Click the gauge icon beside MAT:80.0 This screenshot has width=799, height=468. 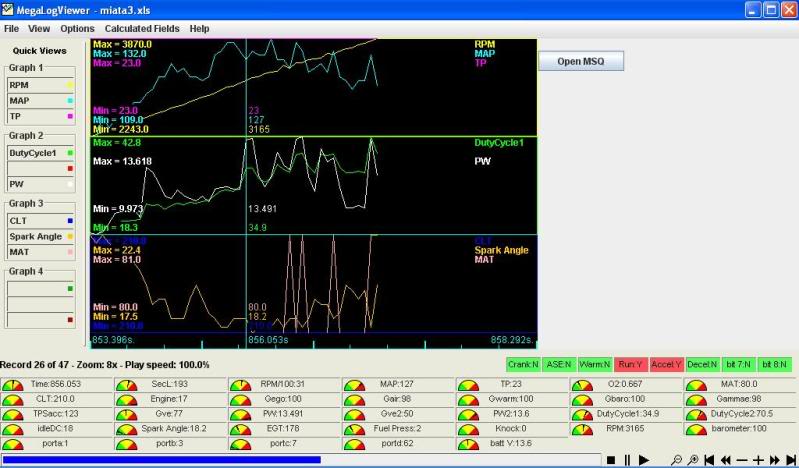point(697,386)
